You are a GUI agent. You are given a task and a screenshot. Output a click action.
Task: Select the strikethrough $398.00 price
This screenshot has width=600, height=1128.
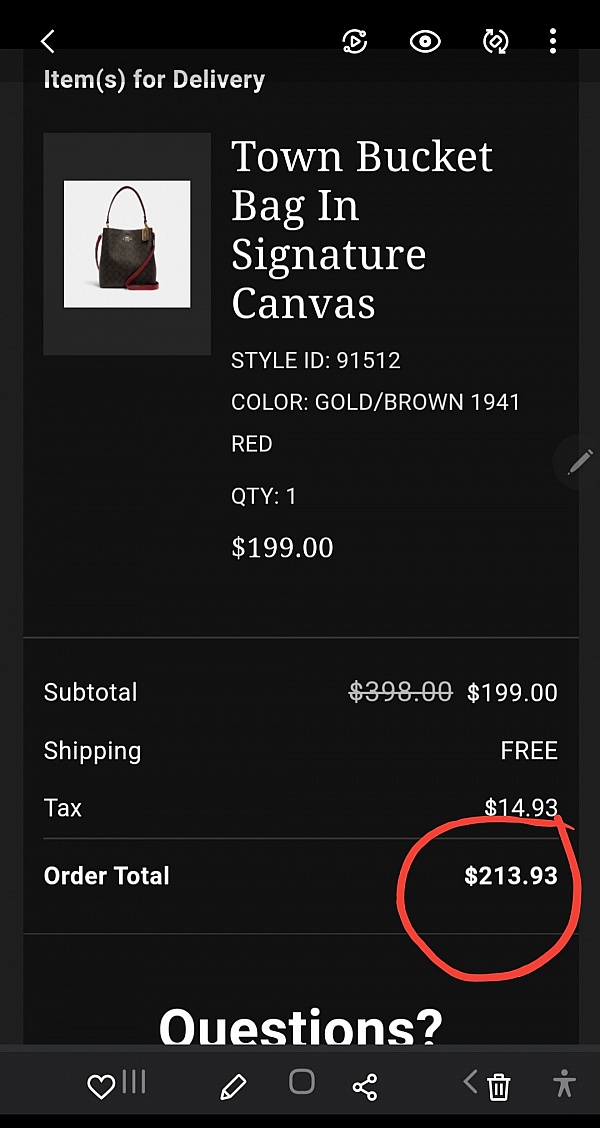(400, 691)
